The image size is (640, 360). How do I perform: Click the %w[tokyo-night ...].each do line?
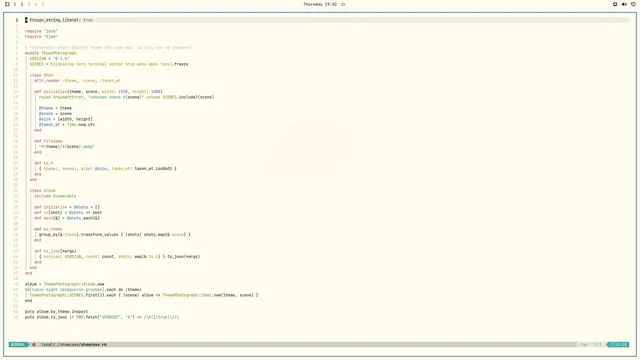[x=83, y=290]
